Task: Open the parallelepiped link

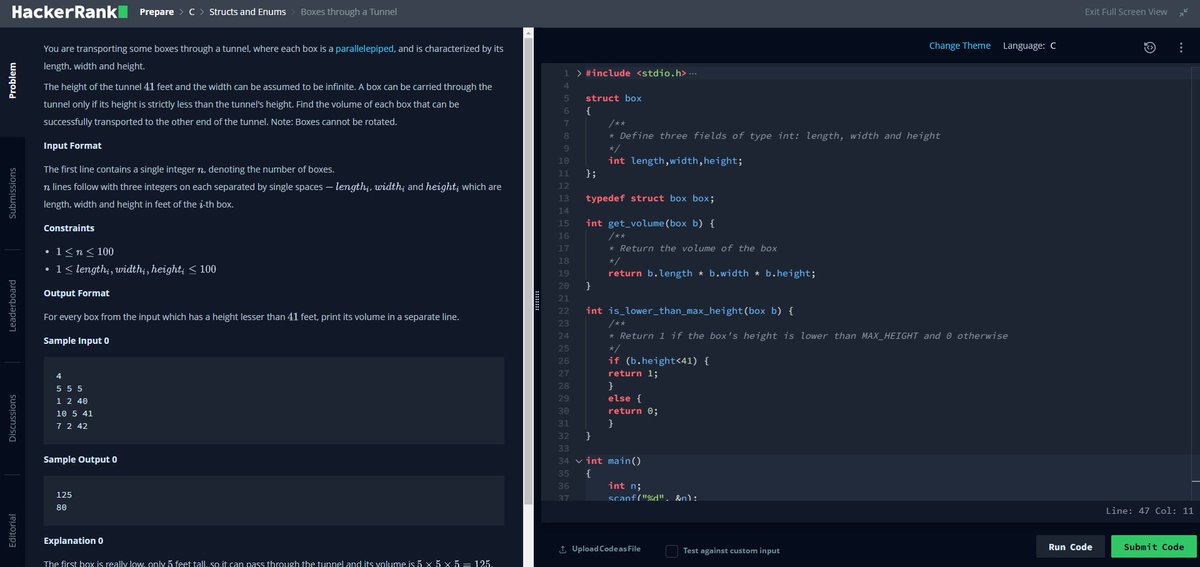Action: pos(365,48)
